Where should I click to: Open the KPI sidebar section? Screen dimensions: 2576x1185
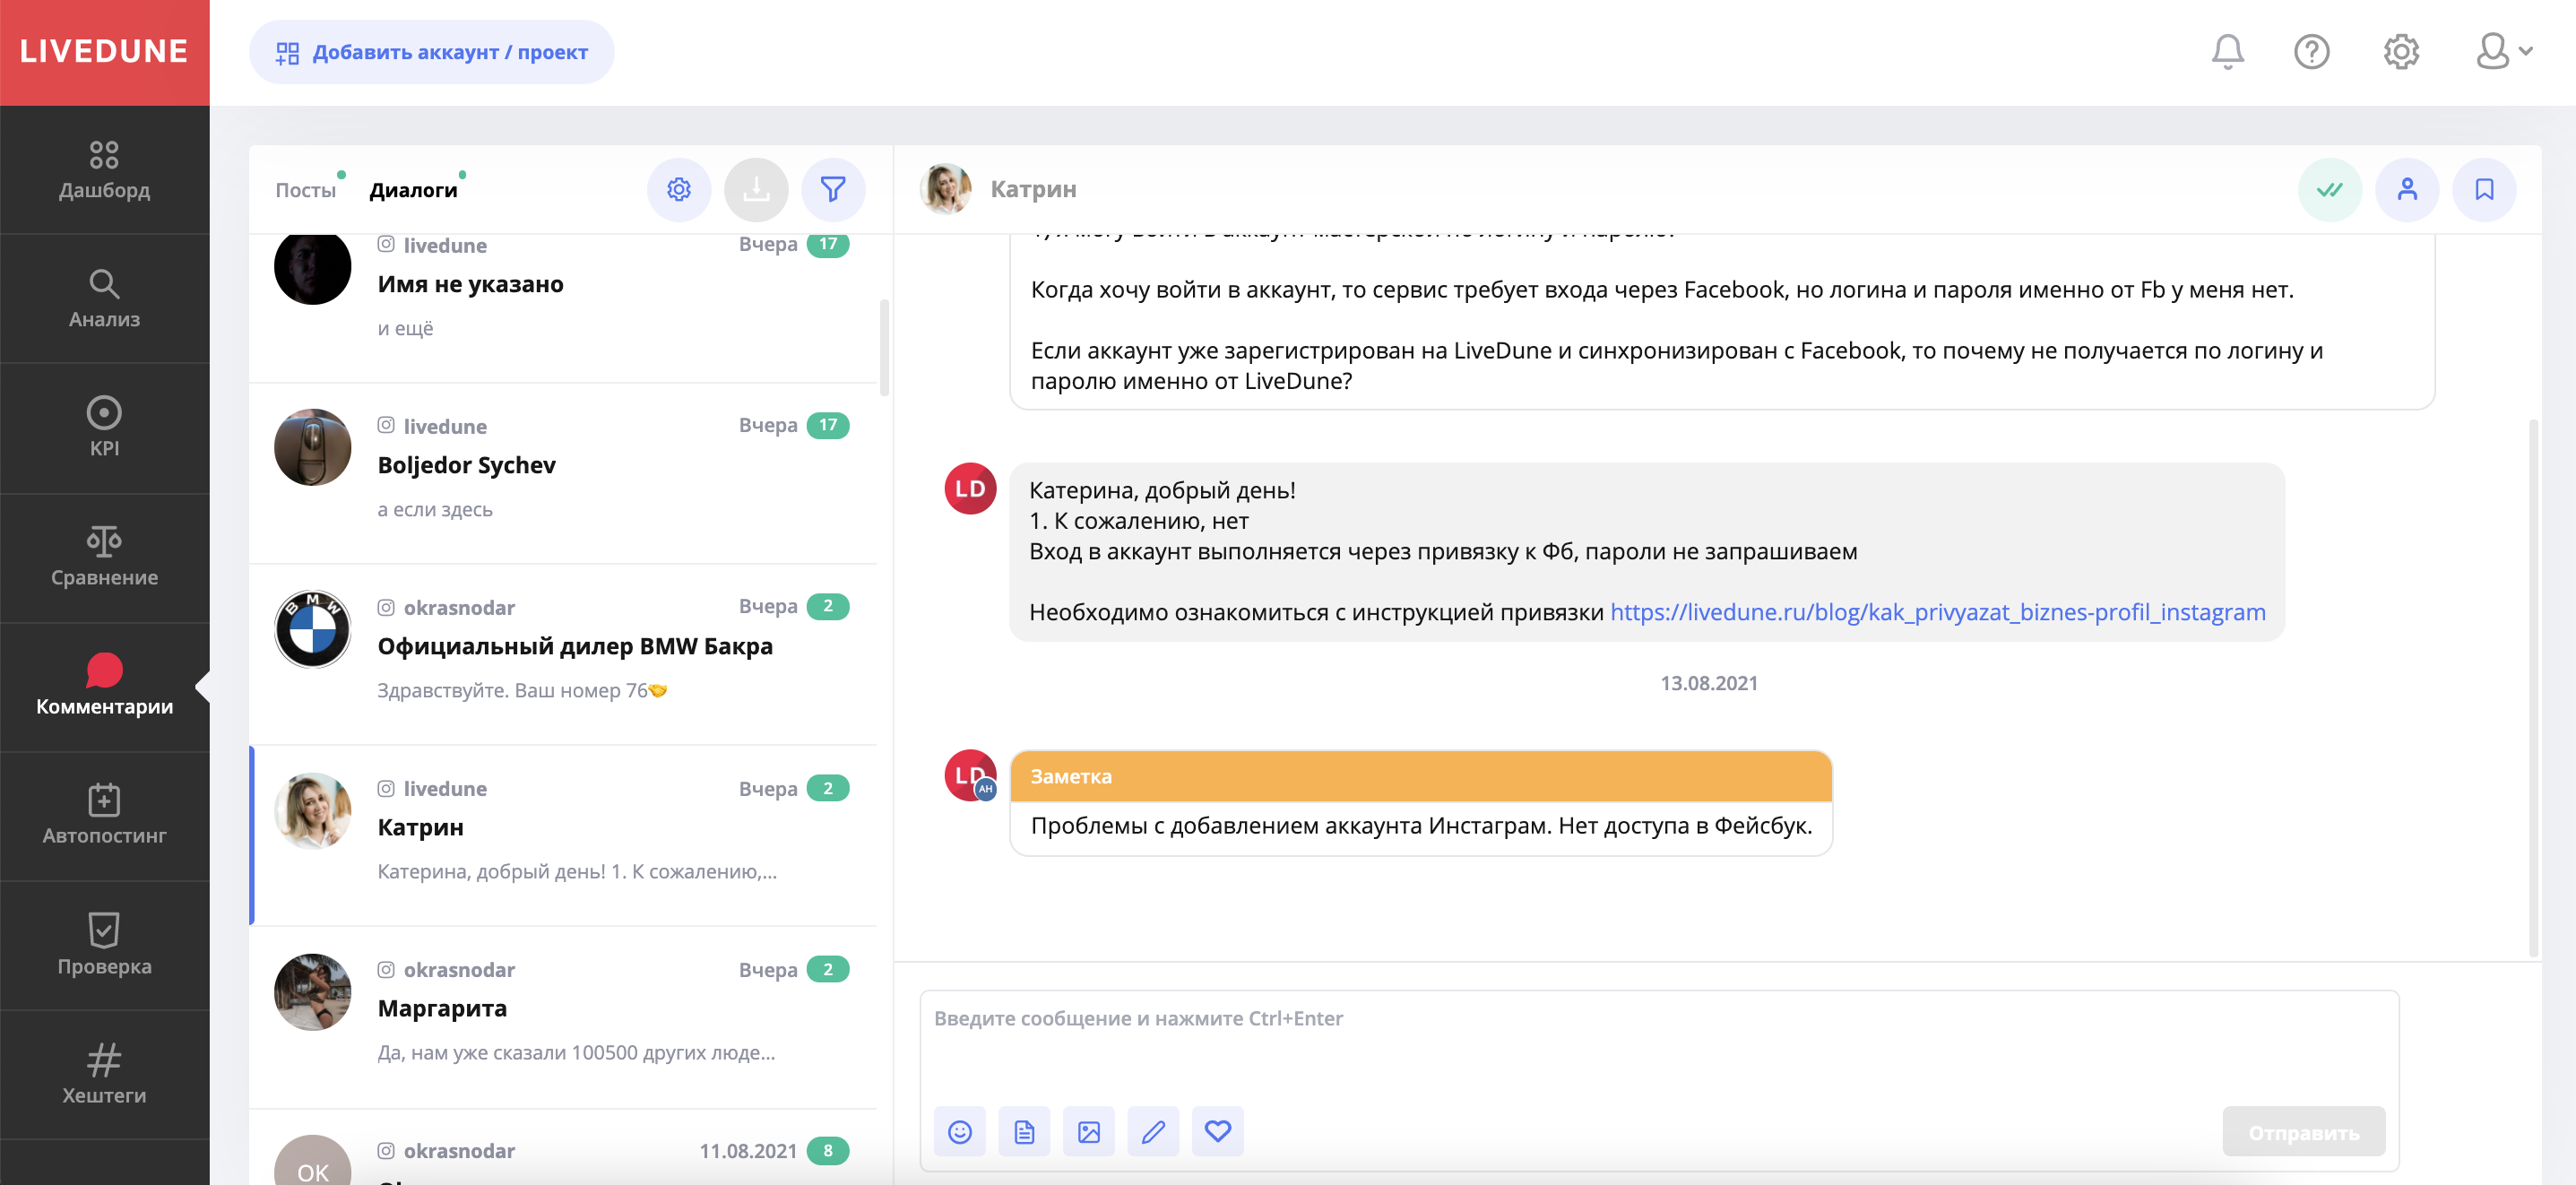pyautogui.click(x=104, y=428)
